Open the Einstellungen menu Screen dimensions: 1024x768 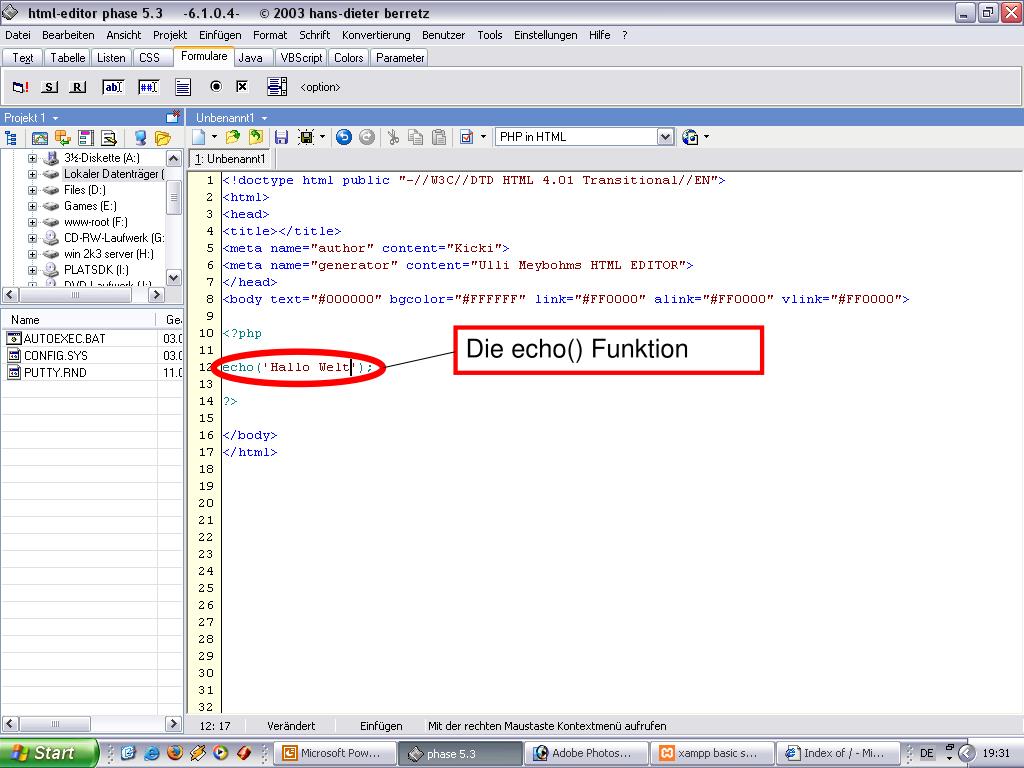click(x=545, y=35)
